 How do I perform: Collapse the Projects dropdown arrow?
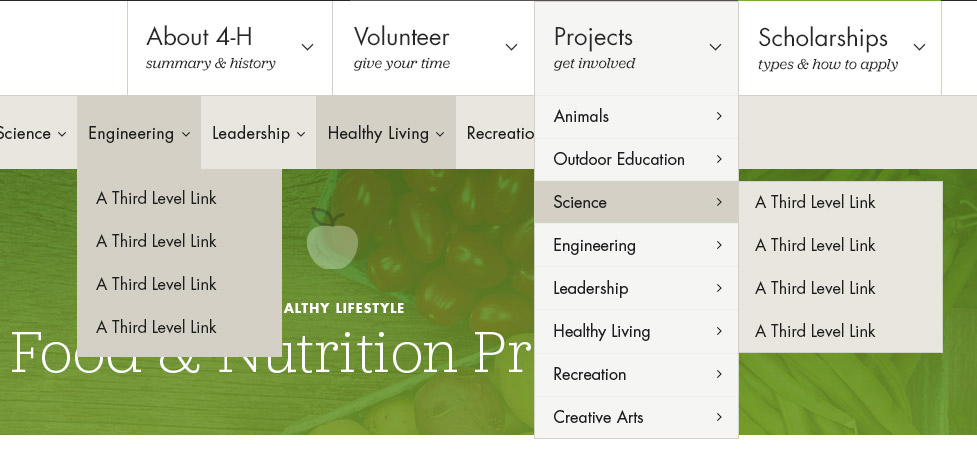tap(715, 47)
